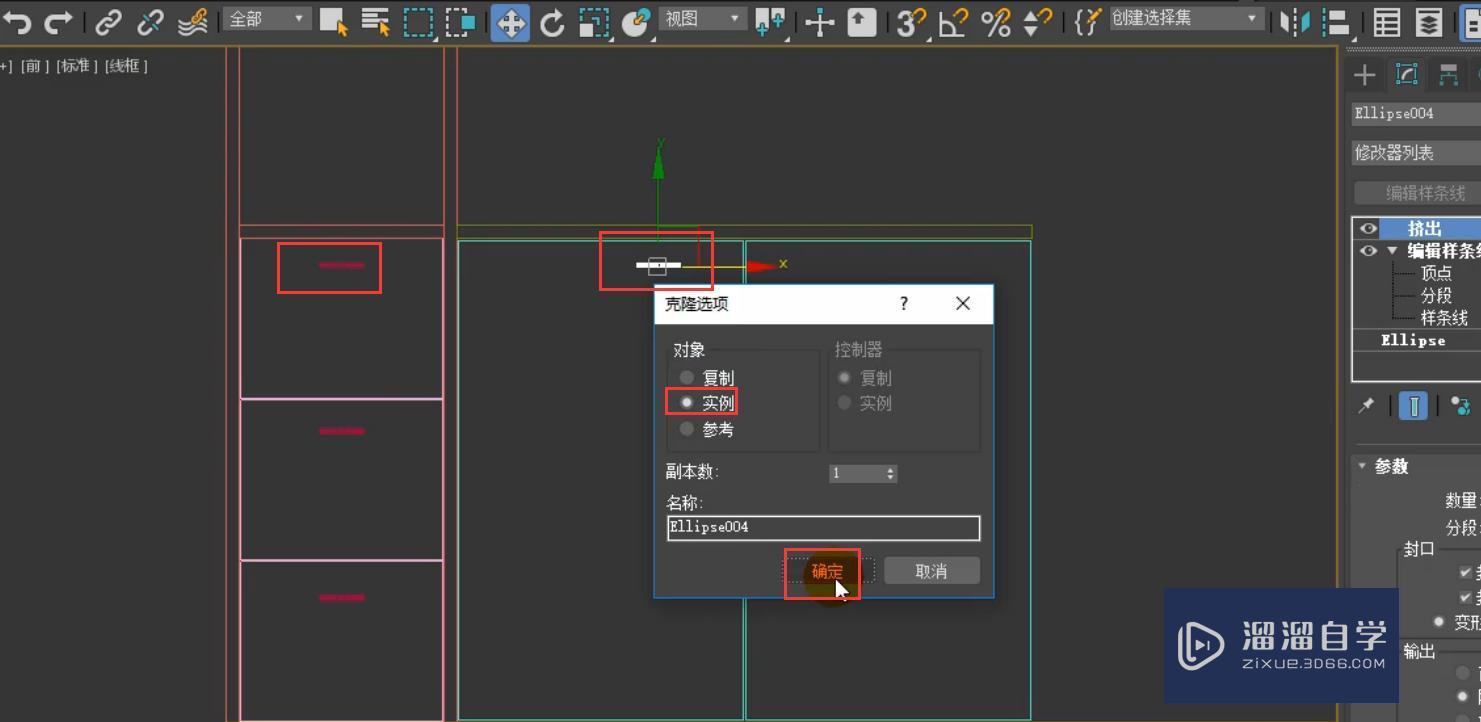Click the 取消 button in clone dialog
The image size is (1481, 722).
point(931,571)
